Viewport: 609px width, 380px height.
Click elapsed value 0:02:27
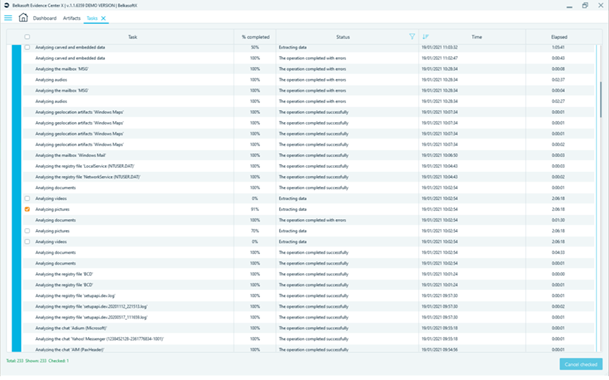(558, 101)
